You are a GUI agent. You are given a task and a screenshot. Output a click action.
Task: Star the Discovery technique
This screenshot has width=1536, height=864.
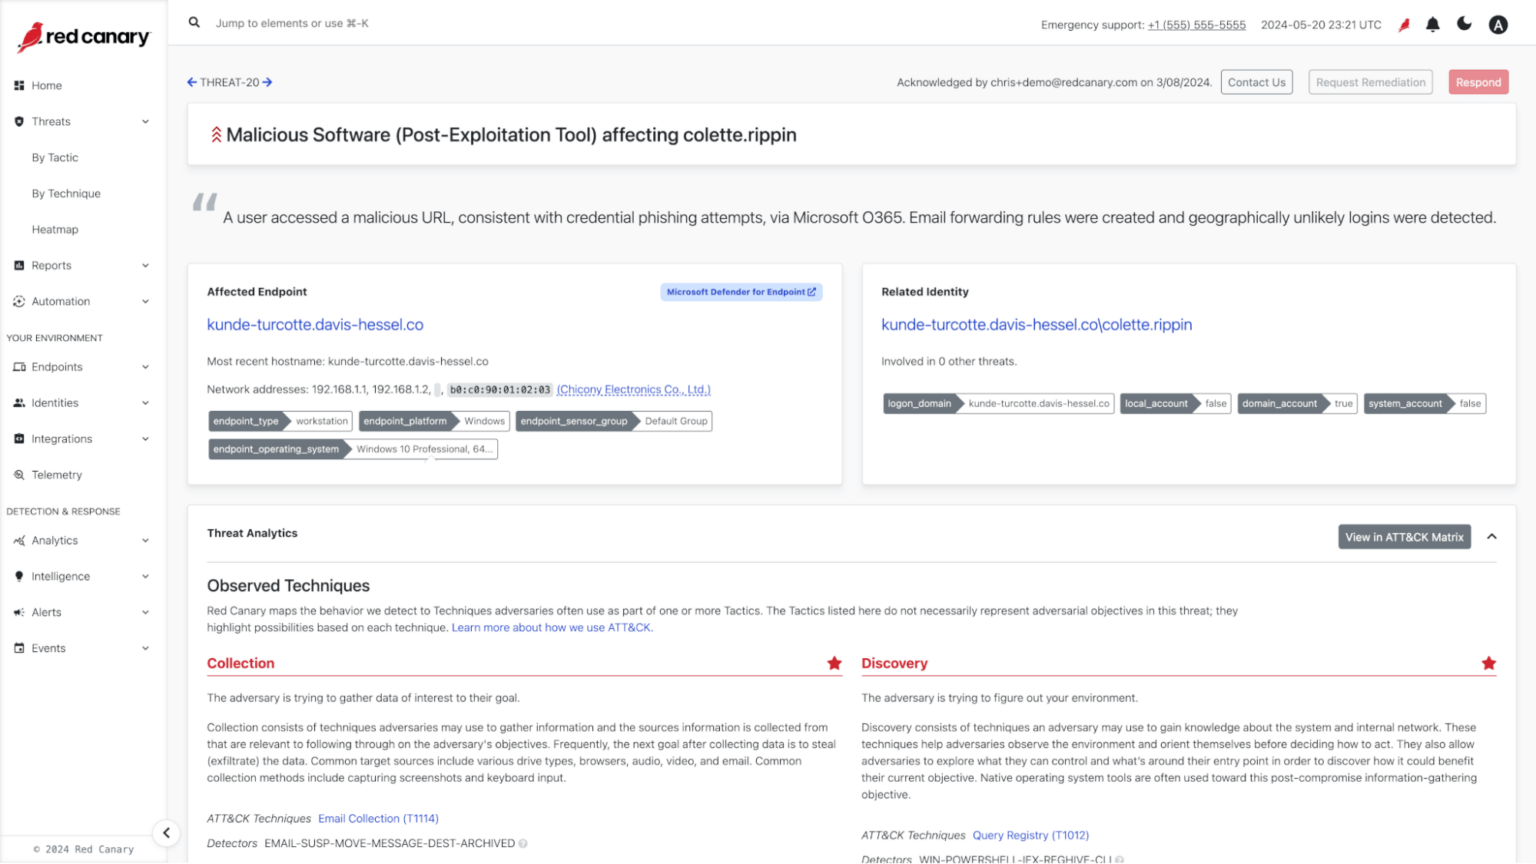pos(1489,663)
